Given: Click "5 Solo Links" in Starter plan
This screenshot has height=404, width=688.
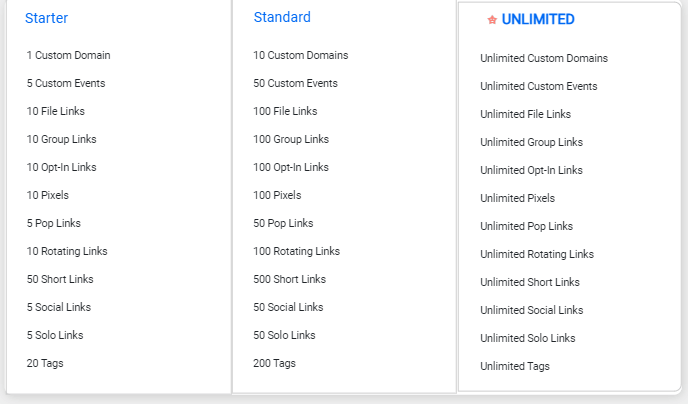Looking at the screenshot, I should click(x=55, y=335).
